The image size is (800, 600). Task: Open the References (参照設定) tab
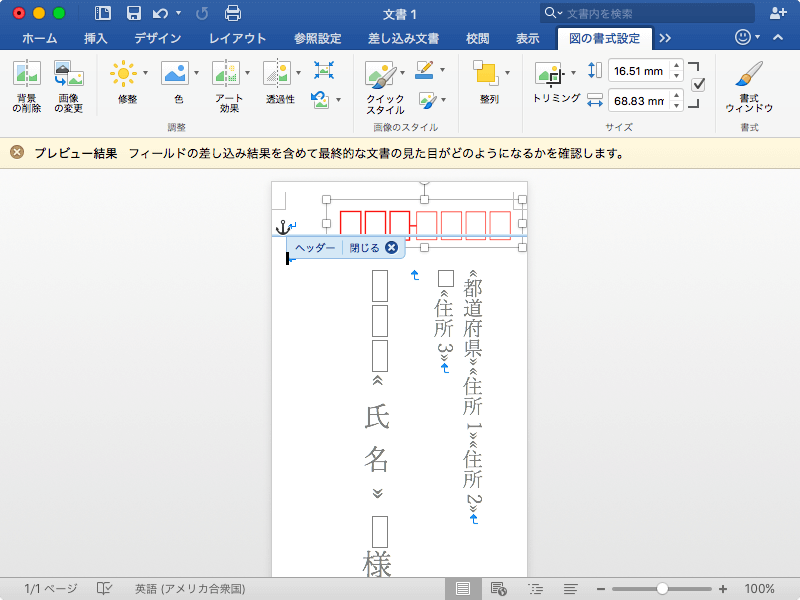pyautogui.click(x=317, y=38)
